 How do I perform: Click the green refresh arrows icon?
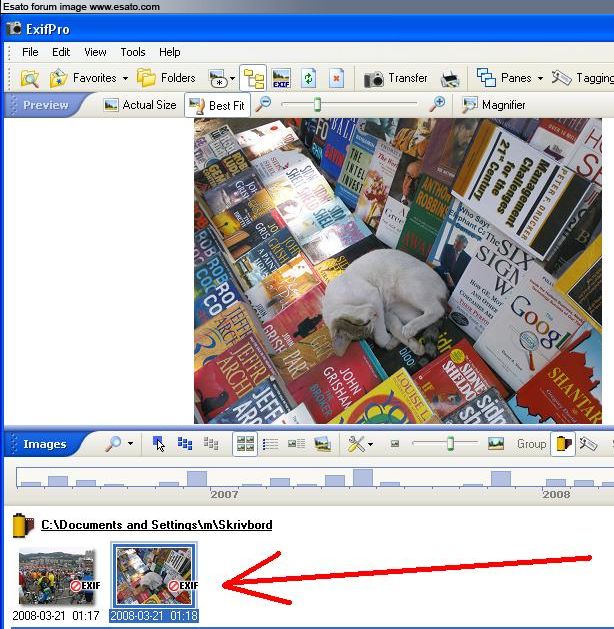(308, 78)
